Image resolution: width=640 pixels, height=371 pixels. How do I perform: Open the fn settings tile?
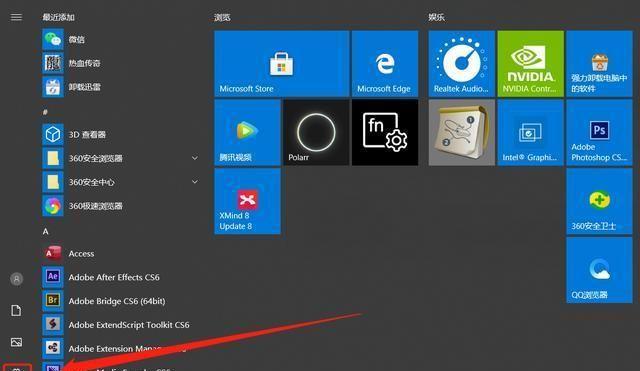[385, 133]
